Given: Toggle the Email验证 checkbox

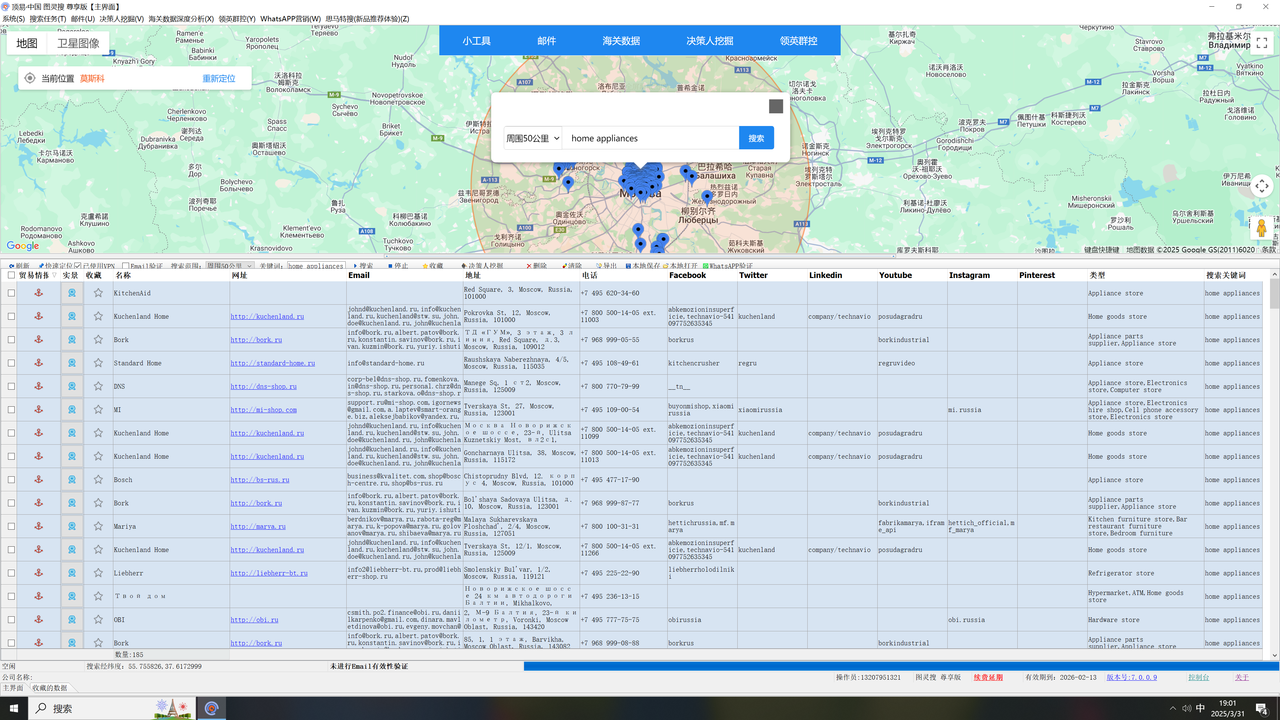Looking at the screenshot, I should pos(126,266).
